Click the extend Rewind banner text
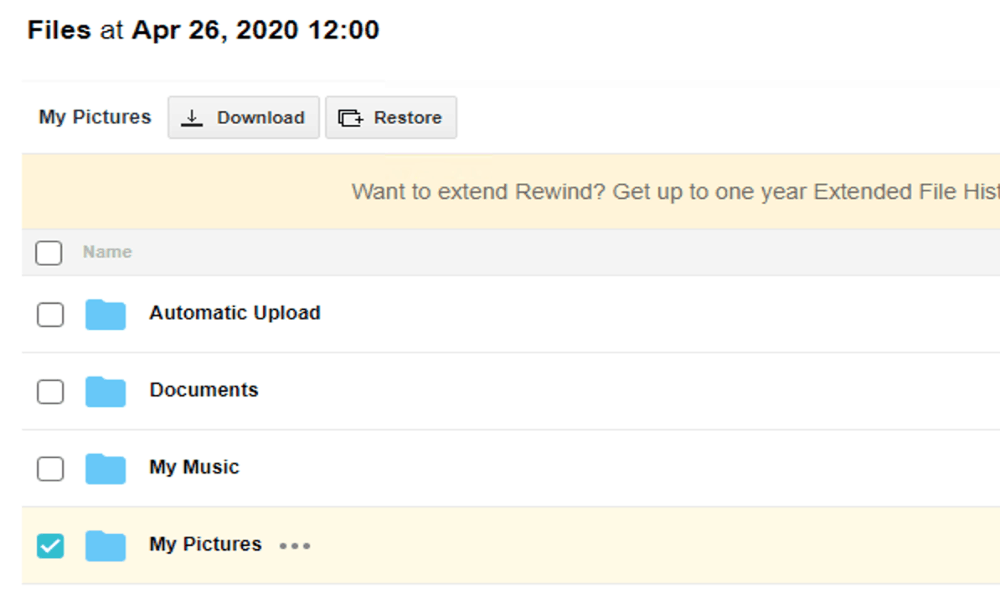1000x600 pixels. (675, 191)
